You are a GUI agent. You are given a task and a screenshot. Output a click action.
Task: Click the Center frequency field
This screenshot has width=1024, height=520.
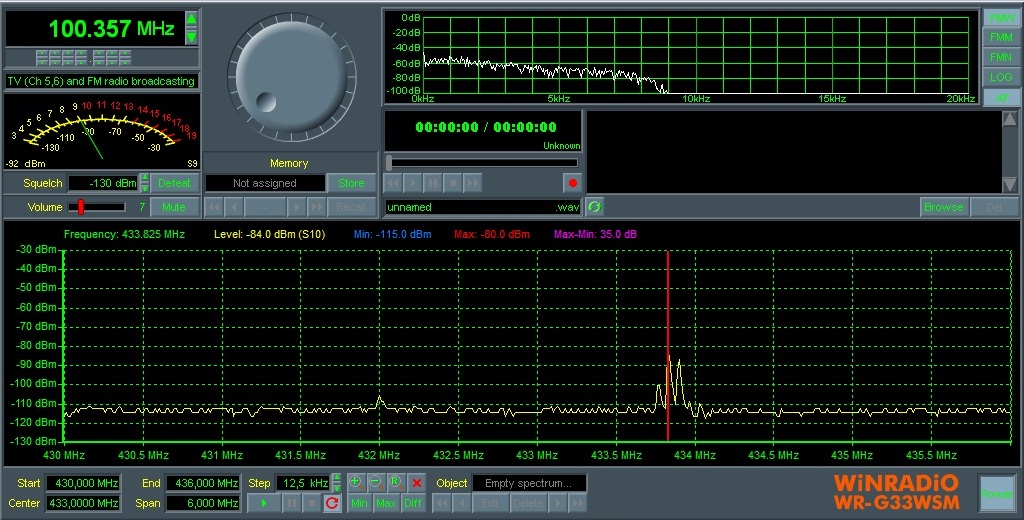(83, 504)
